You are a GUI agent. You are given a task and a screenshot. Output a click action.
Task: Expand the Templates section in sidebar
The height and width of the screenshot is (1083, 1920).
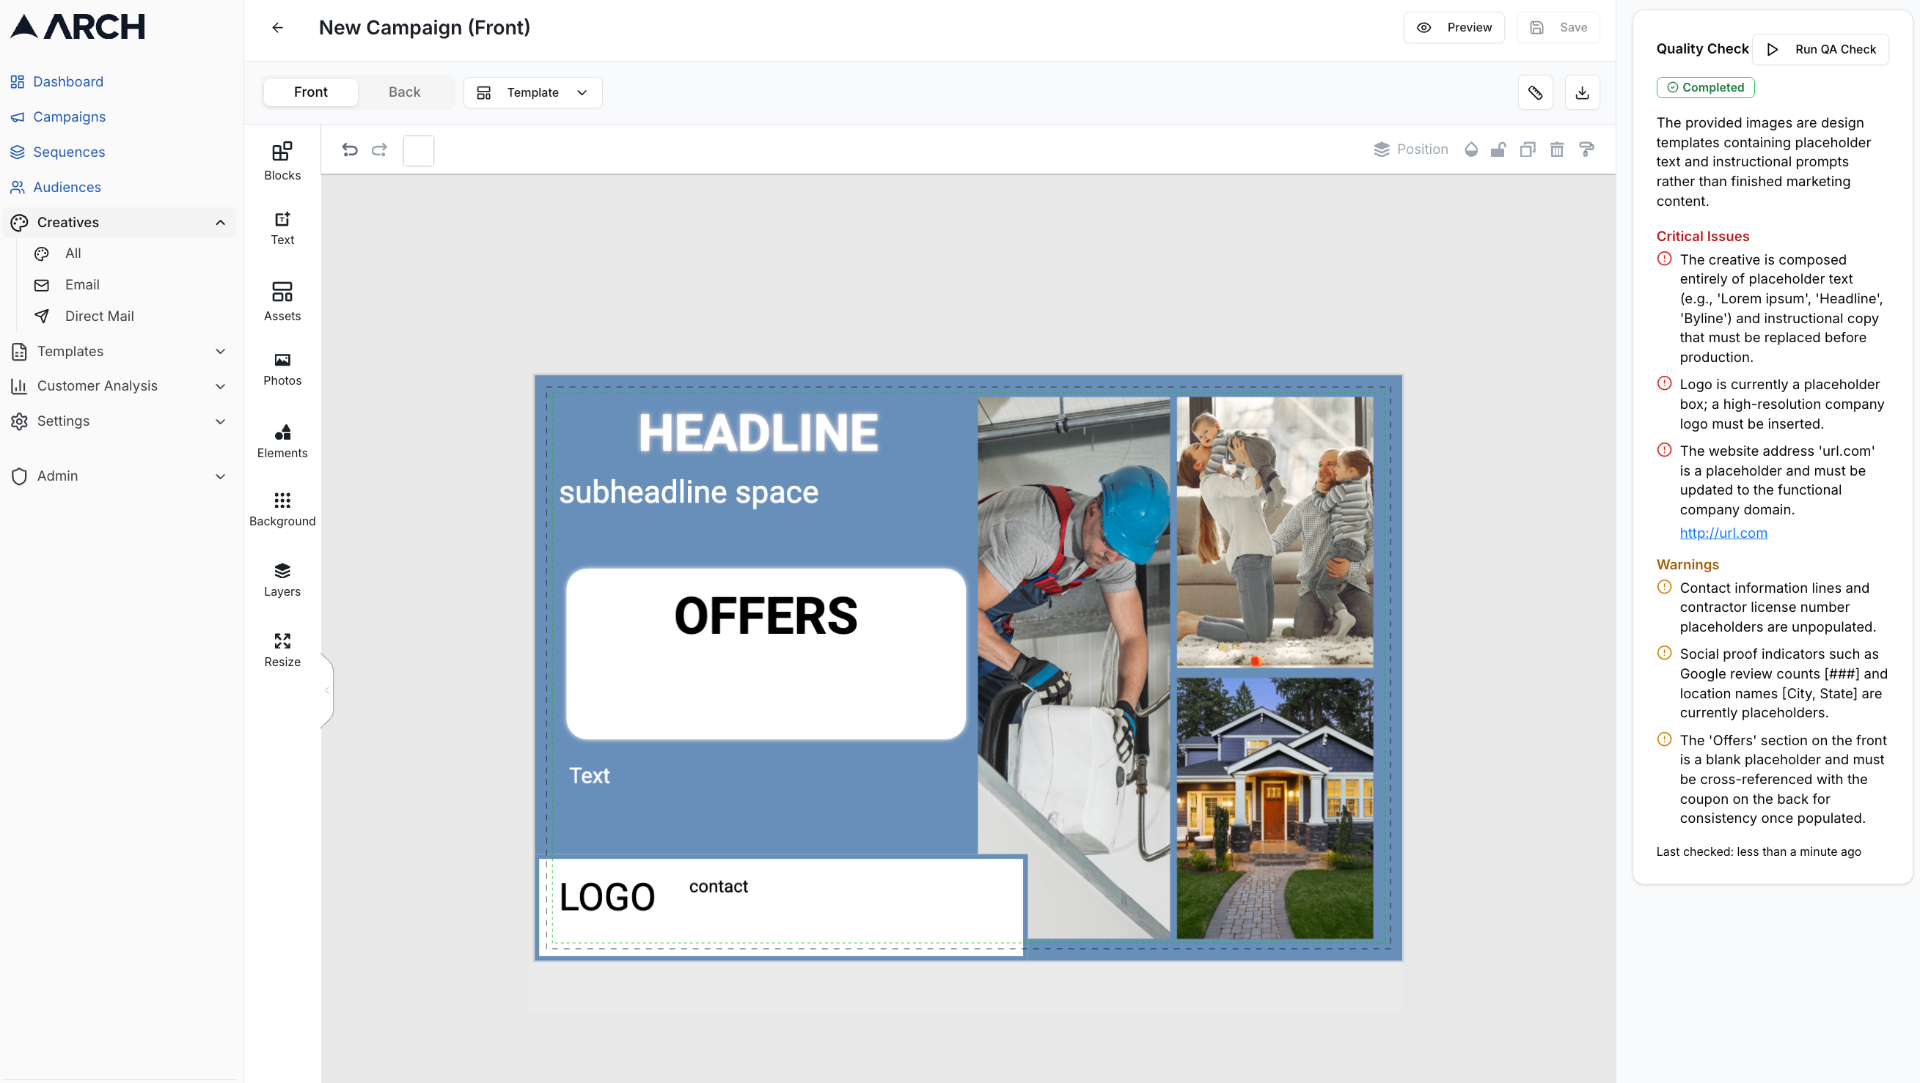(119, 351)
